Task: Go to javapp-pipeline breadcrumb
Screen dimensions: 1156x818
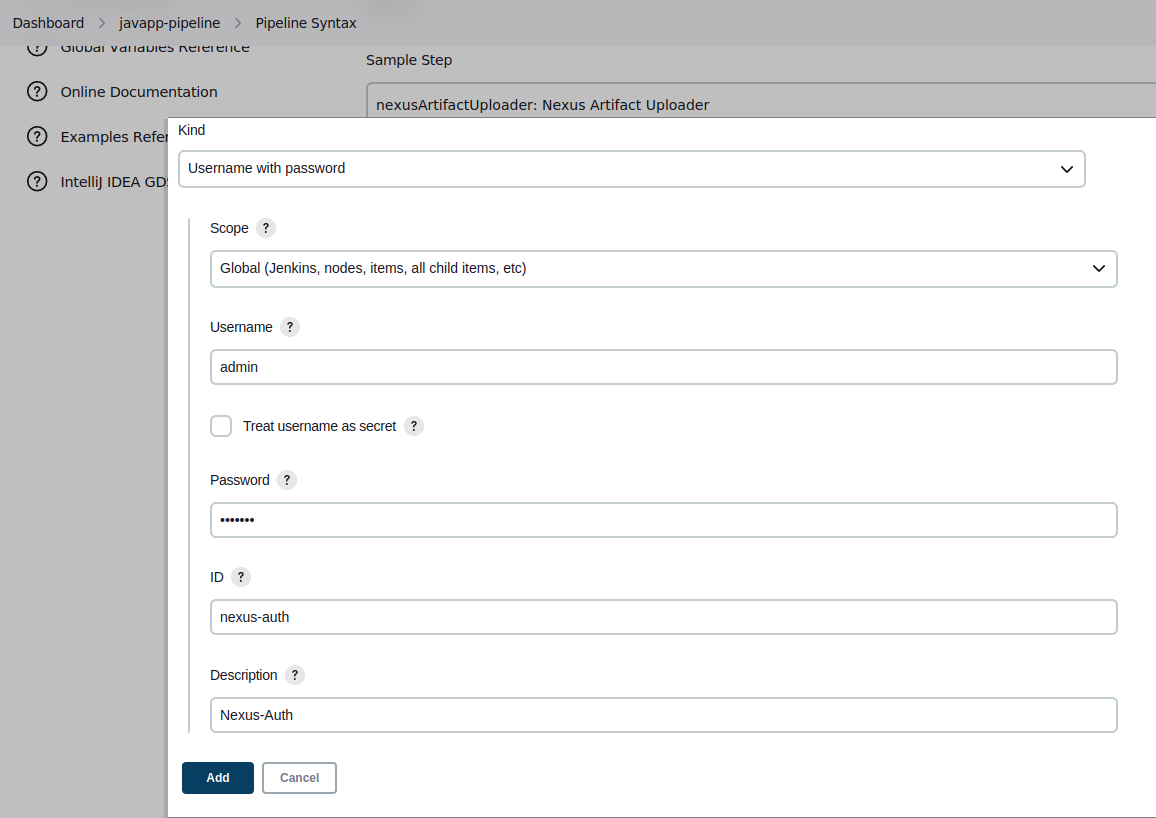Action: [x=170, y=23]
